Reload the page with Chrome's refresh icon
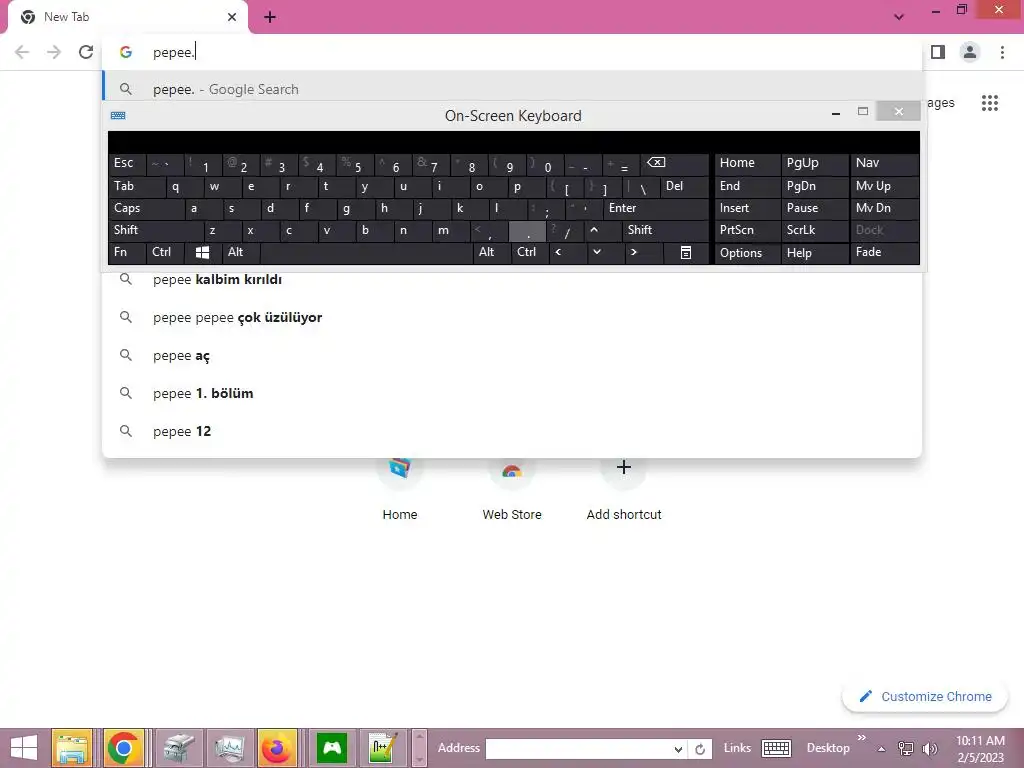The height and width of the screenshot is (768, 1024). [86, 52]
